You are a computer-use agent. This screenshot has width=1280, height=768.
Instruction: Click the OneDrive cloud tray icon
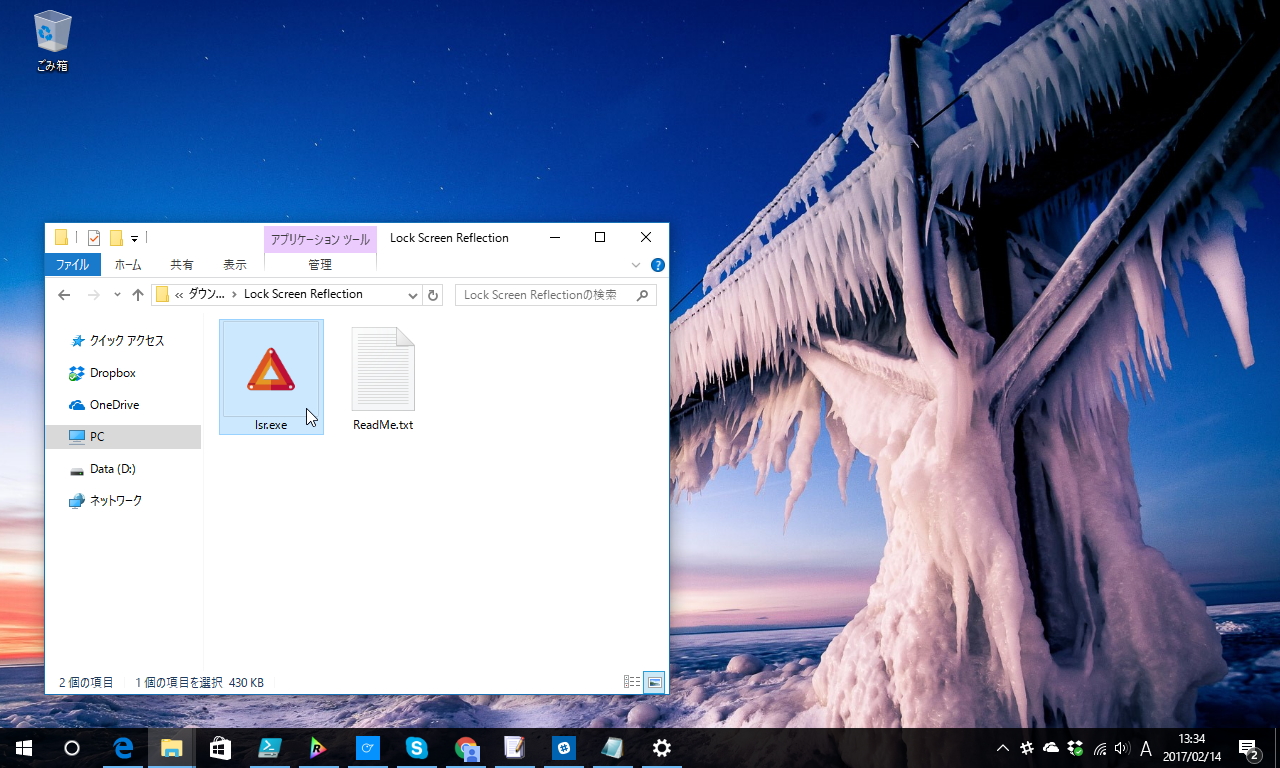tap(1051, 748)
